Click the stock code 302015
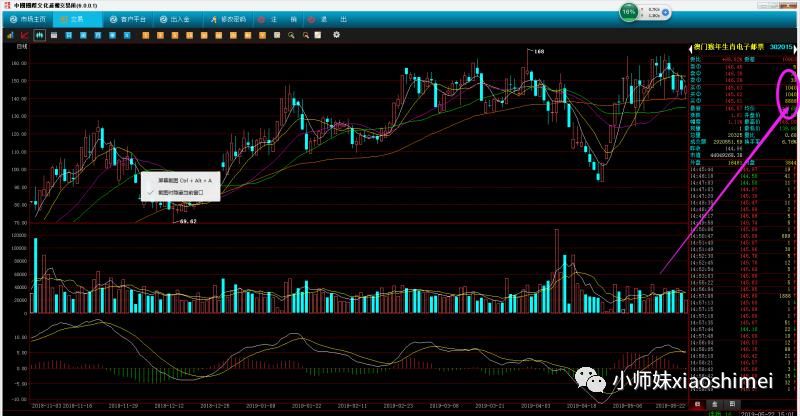Screen dimensions: 800x416 click(x=781, y=47)
